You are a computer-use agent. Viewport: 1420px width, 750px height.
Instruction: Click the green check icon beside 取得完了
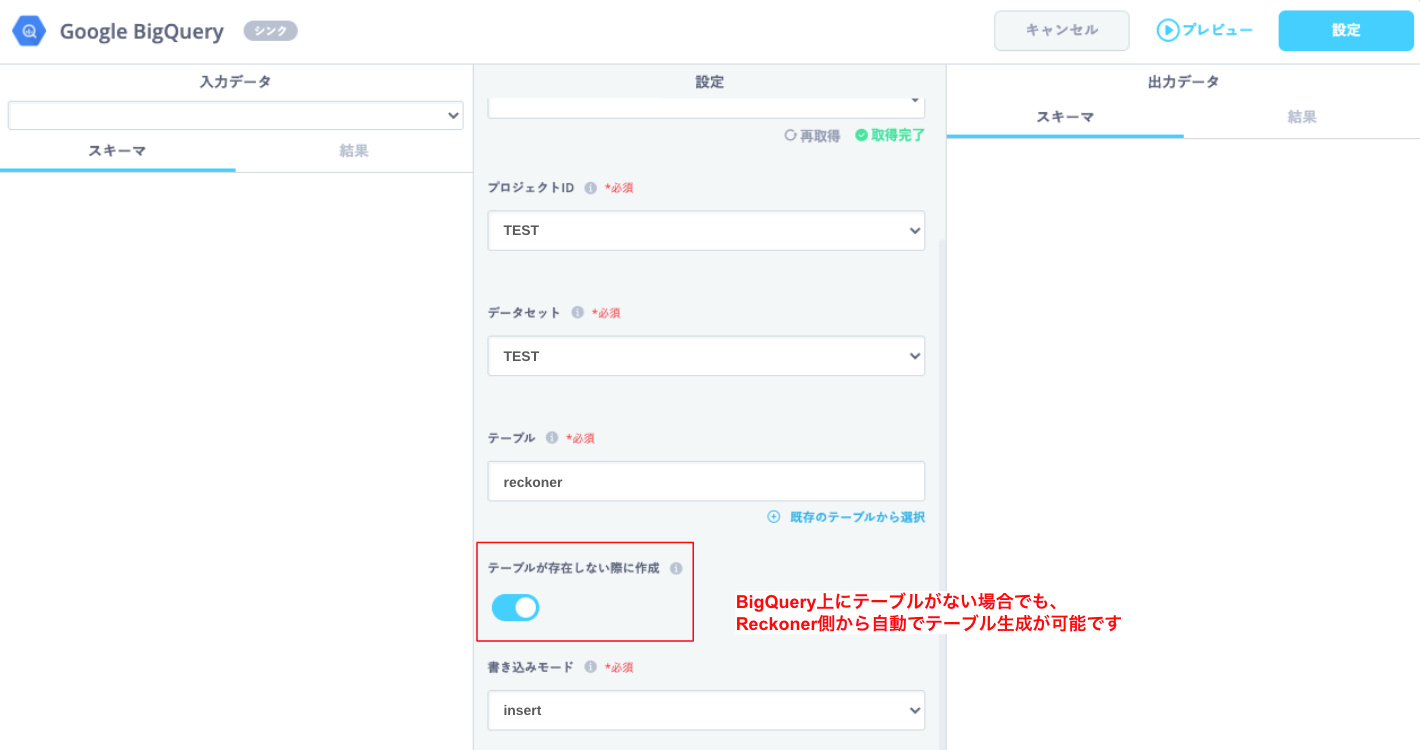861,135
